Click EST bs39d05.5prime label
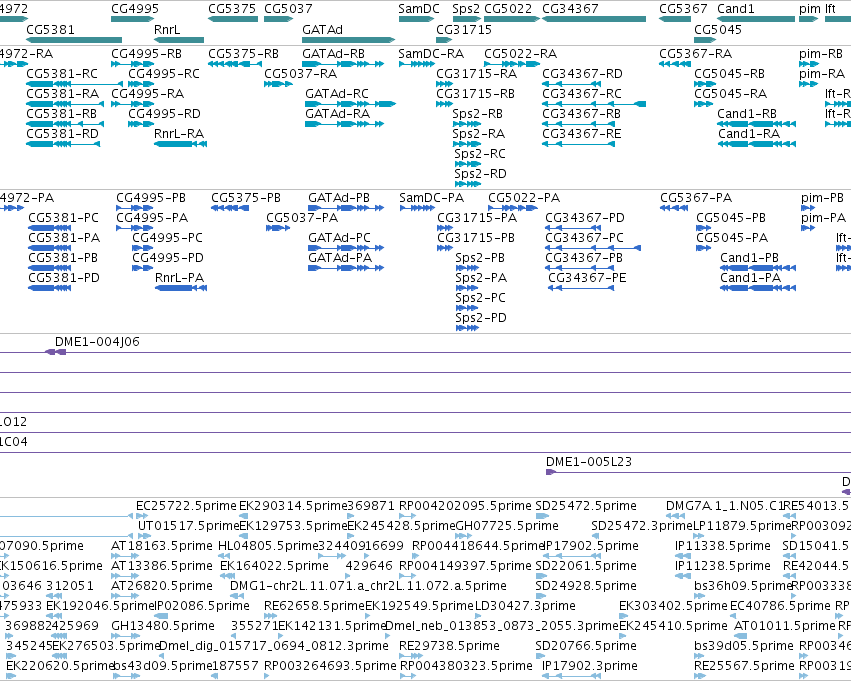The width and height of the screenshot is (851, 681). [744, 646]
